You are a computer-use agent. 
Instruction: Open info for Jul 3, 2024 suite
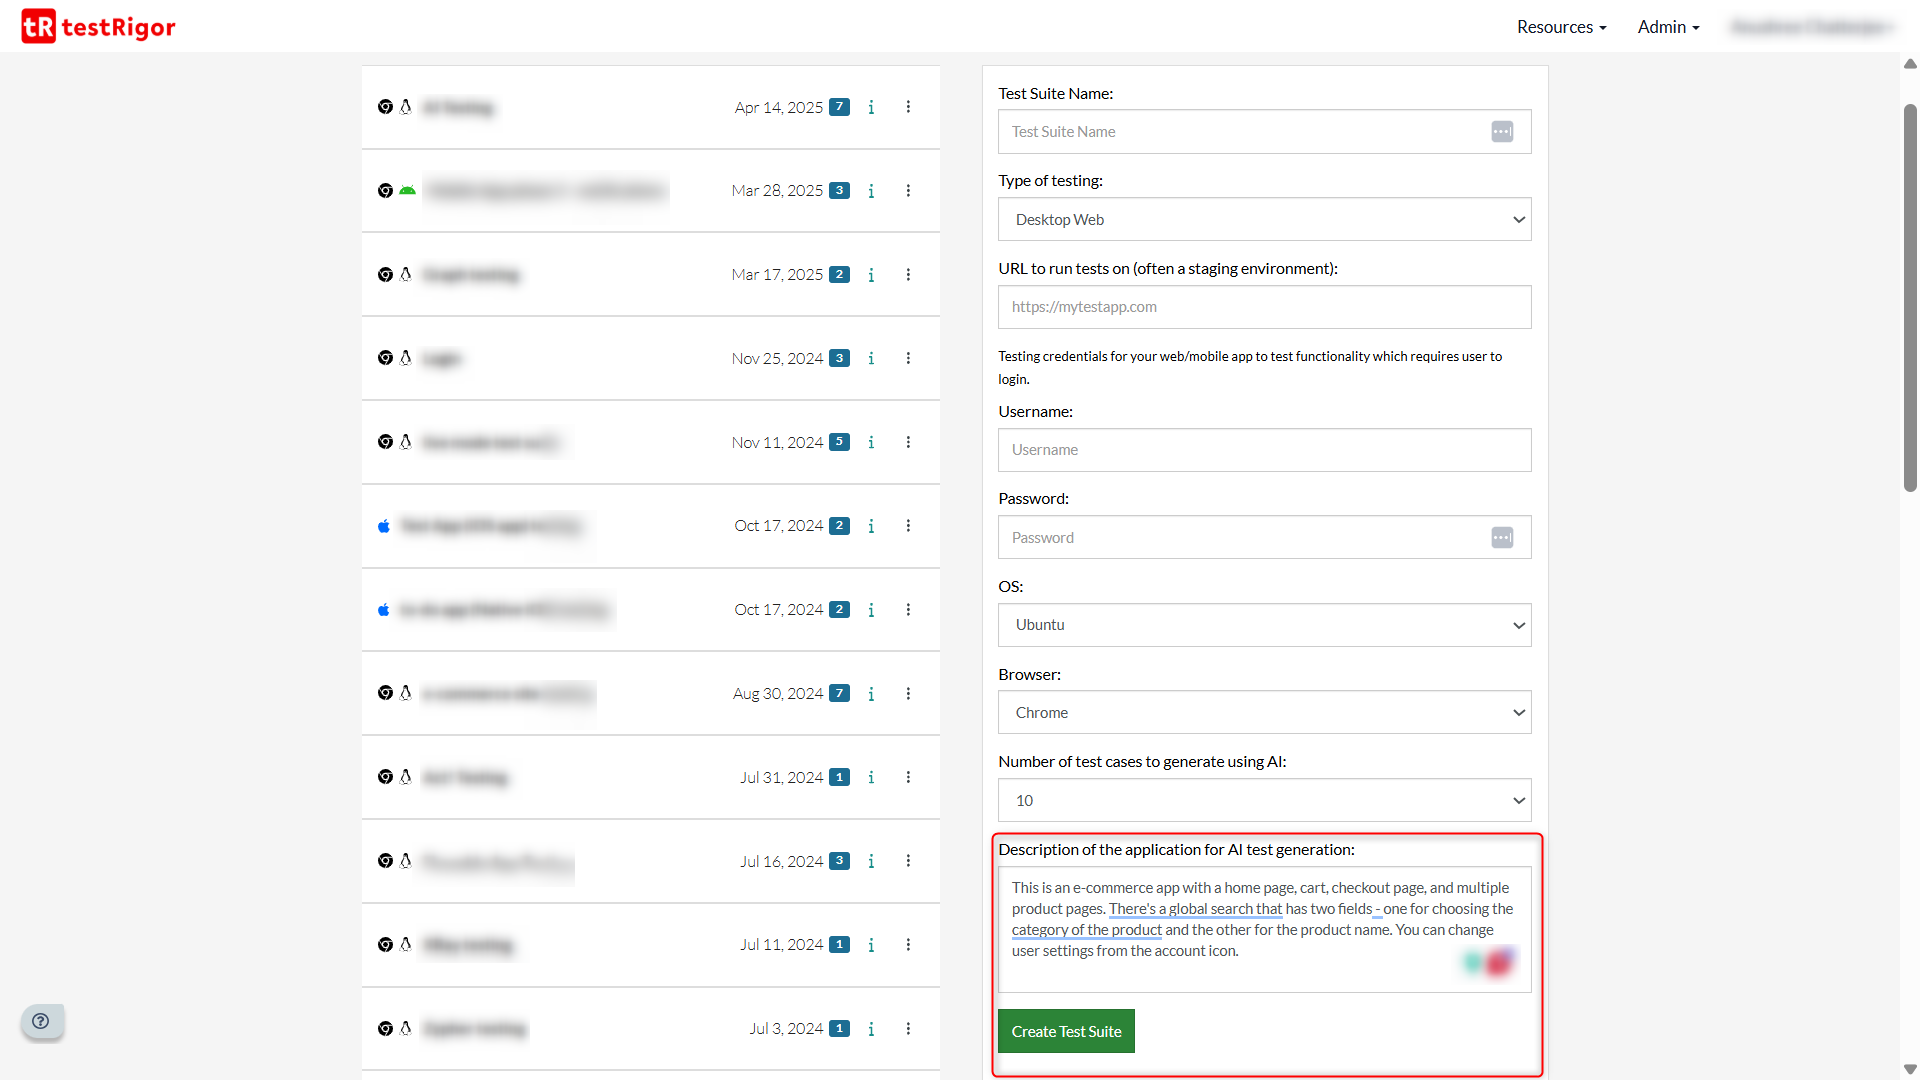click(x=871, y=1029)
